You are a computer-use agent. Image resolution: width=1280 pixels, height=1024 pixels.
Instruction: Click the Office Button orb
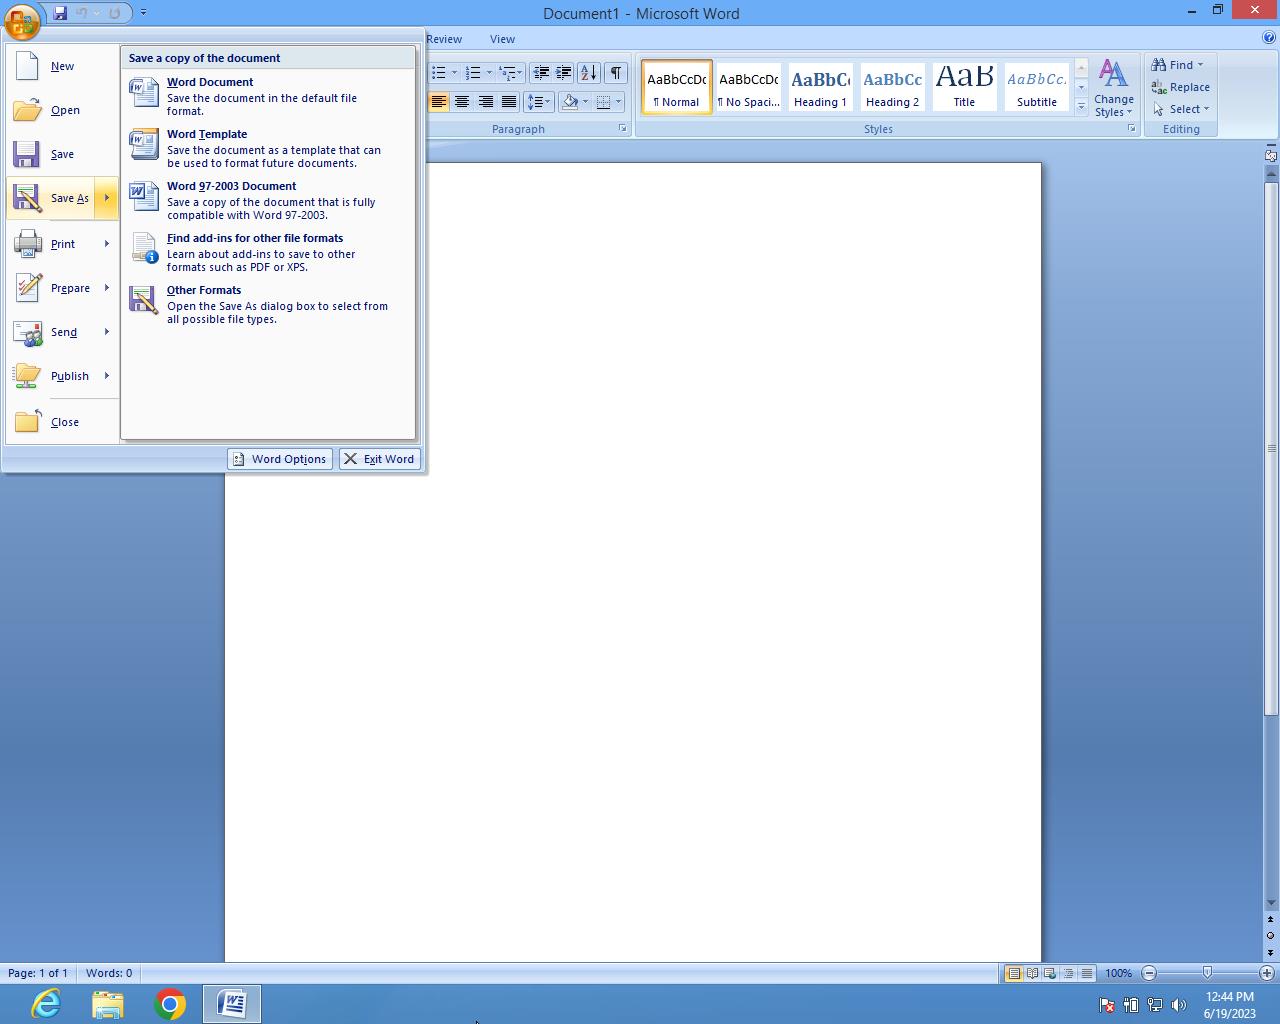[22, 20]
